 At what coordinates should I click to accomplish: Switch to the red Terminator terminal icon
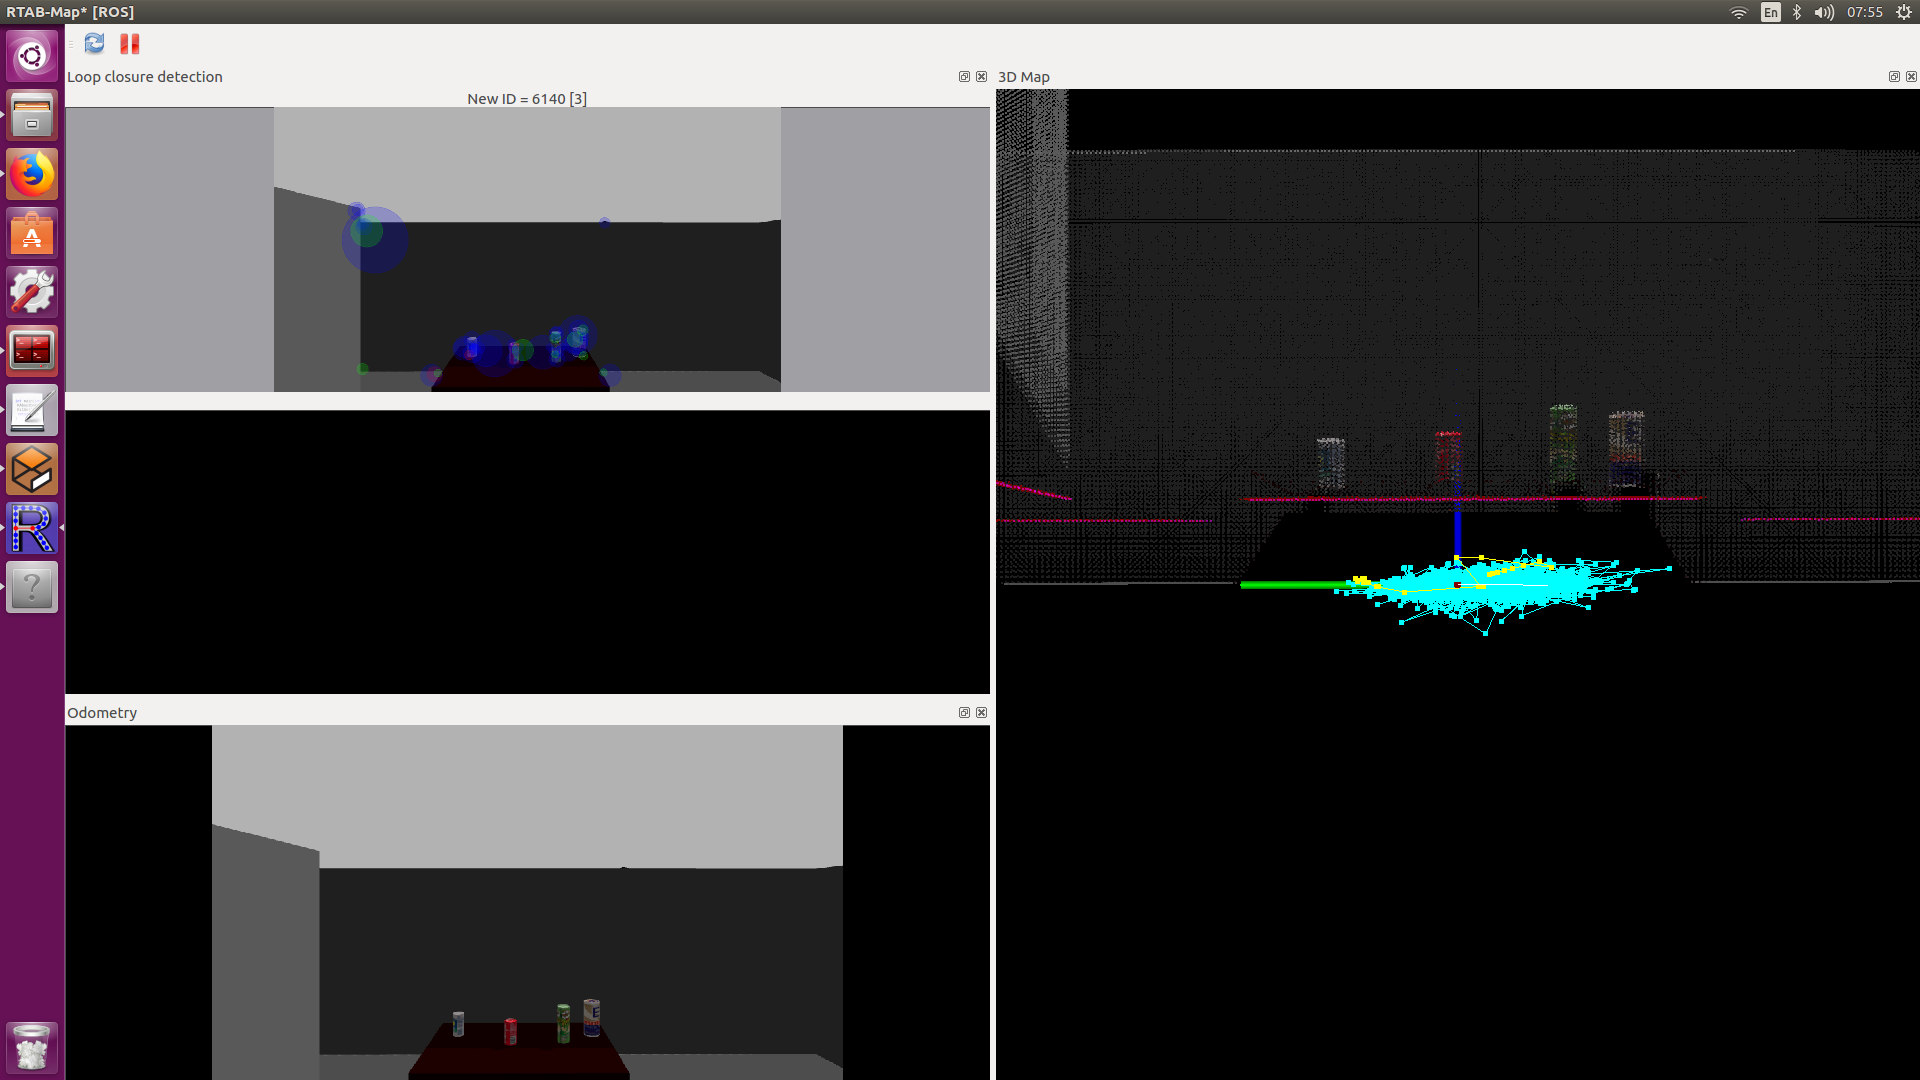pos(32,351)
